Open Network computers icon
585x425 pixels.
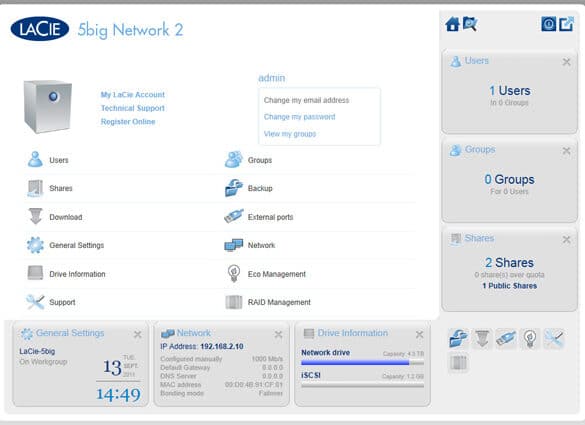click(234, 245)
